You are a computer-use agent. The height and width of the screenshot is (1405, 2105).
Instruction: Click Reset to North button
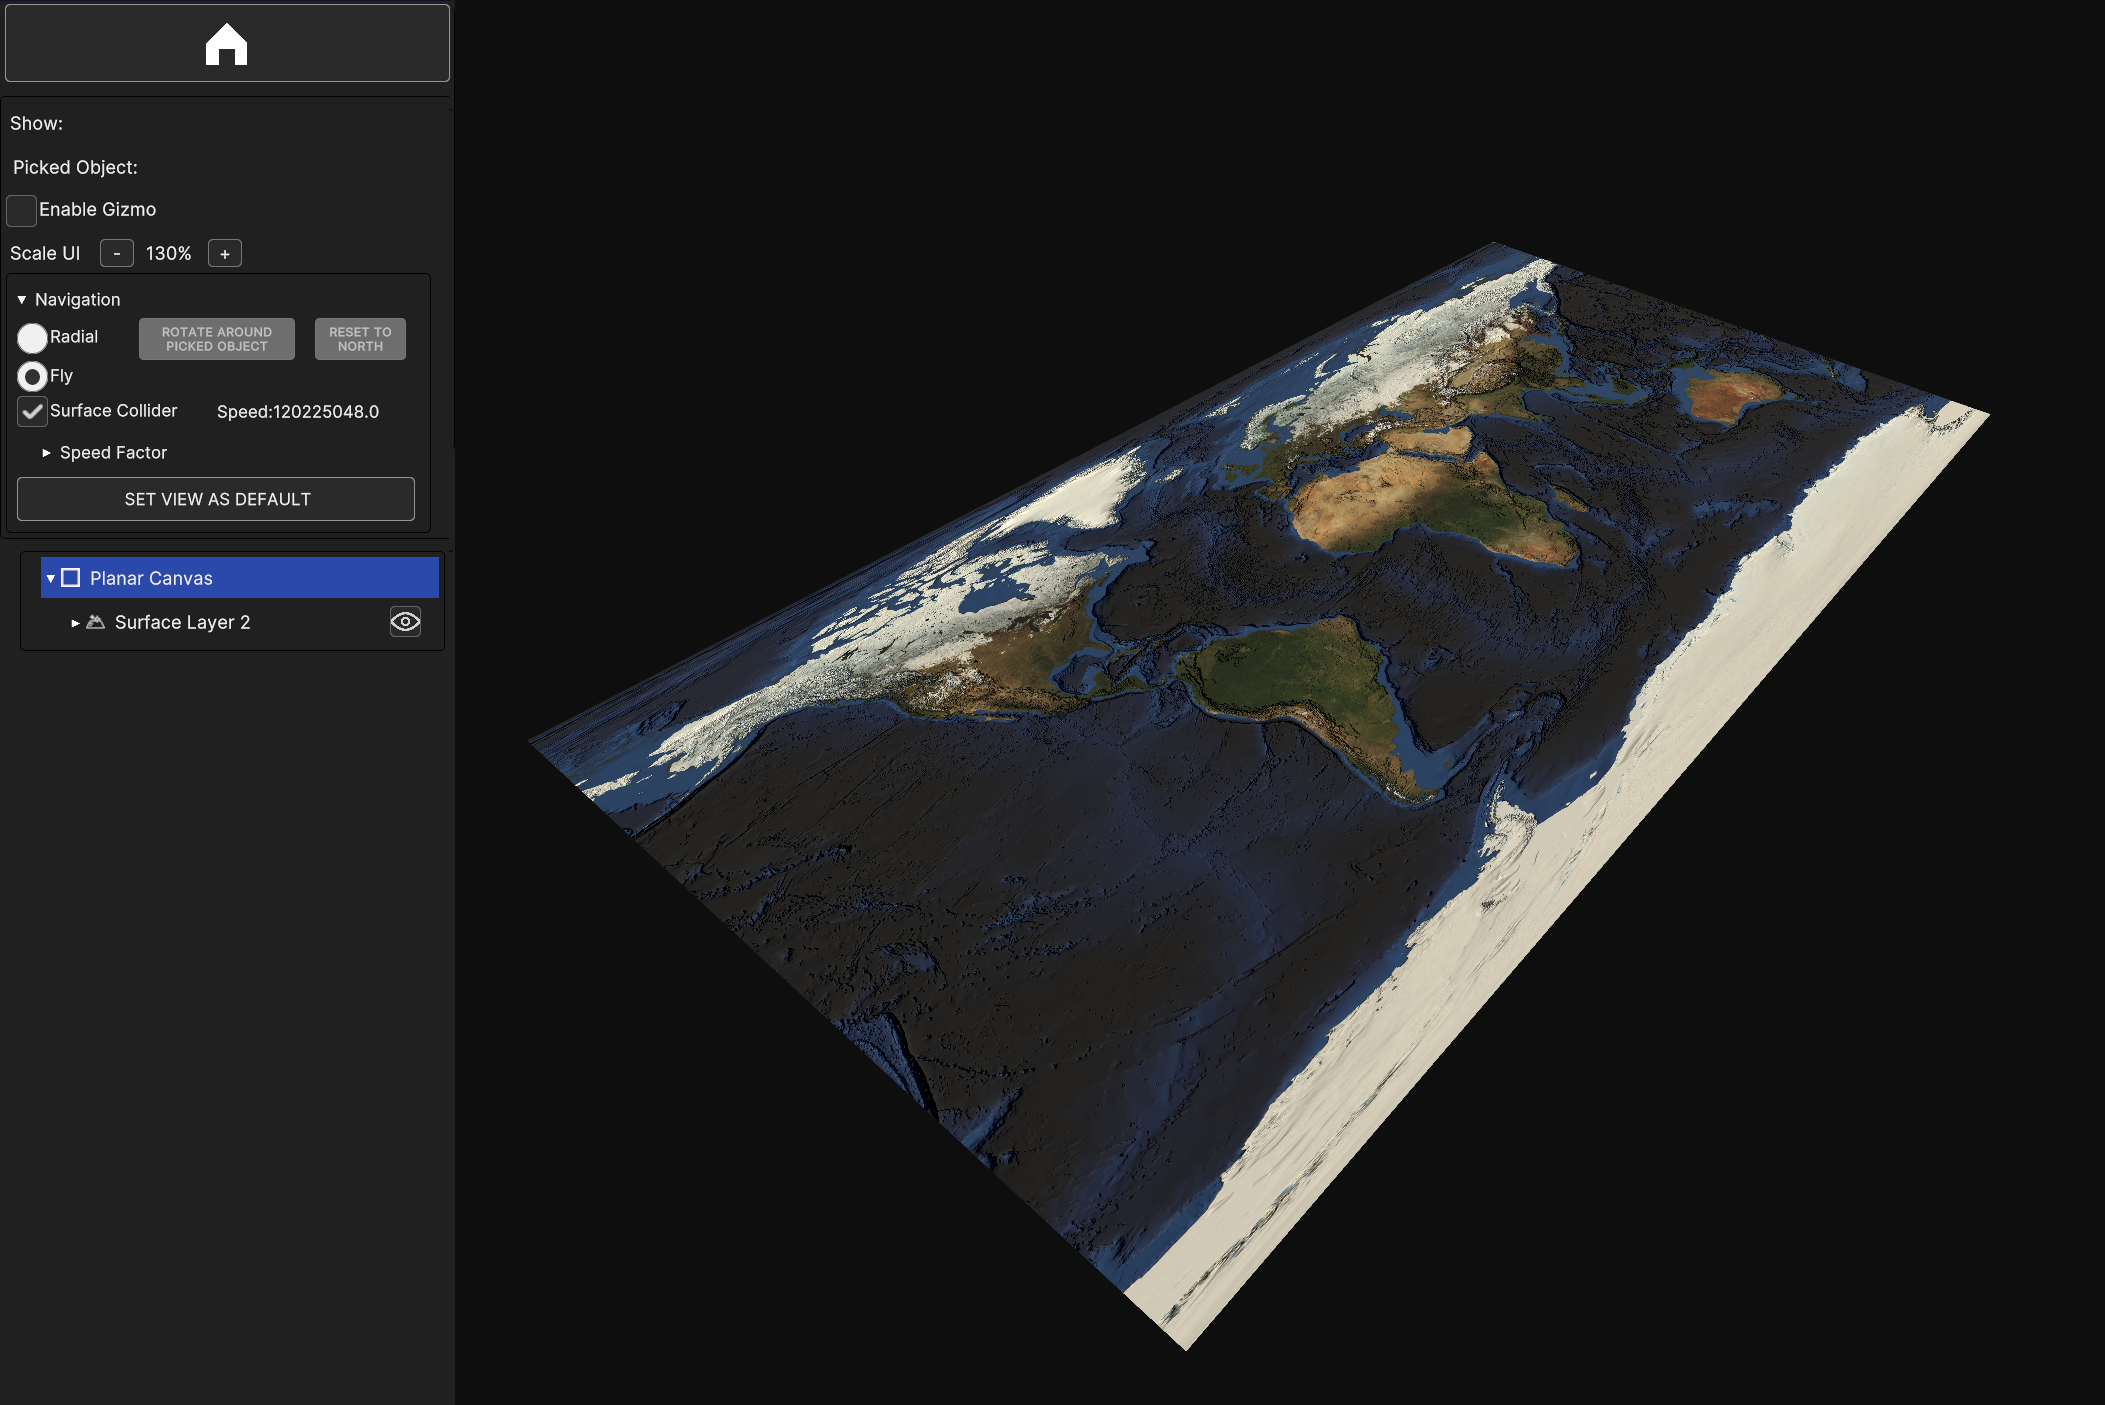[x=360, y=339]
